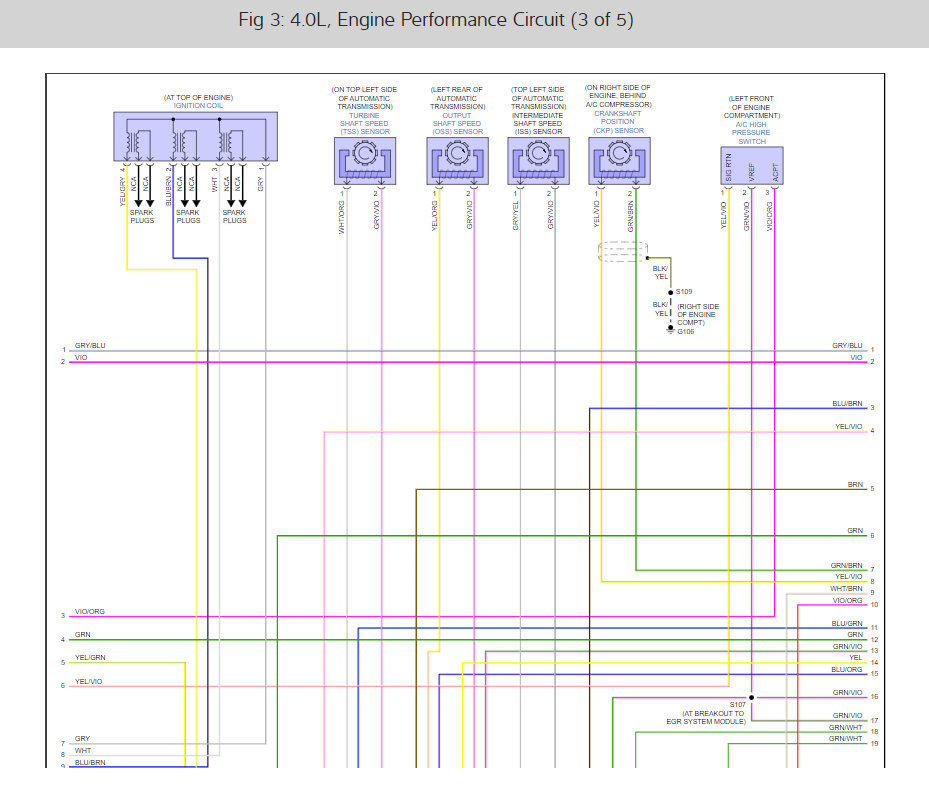Click the 'A/C HIGH PRESSURE SWITCH' label
929x797 pixels.
point(751,133)
